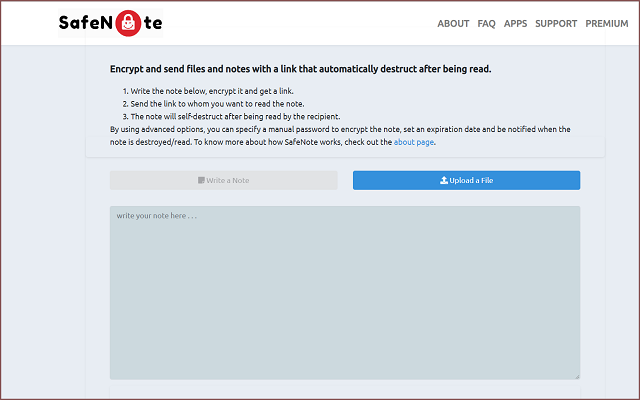Viewport: 640px width, 400px height.
Task: Grab the resize handle of the note textarea
Action: tap(576, 376)
